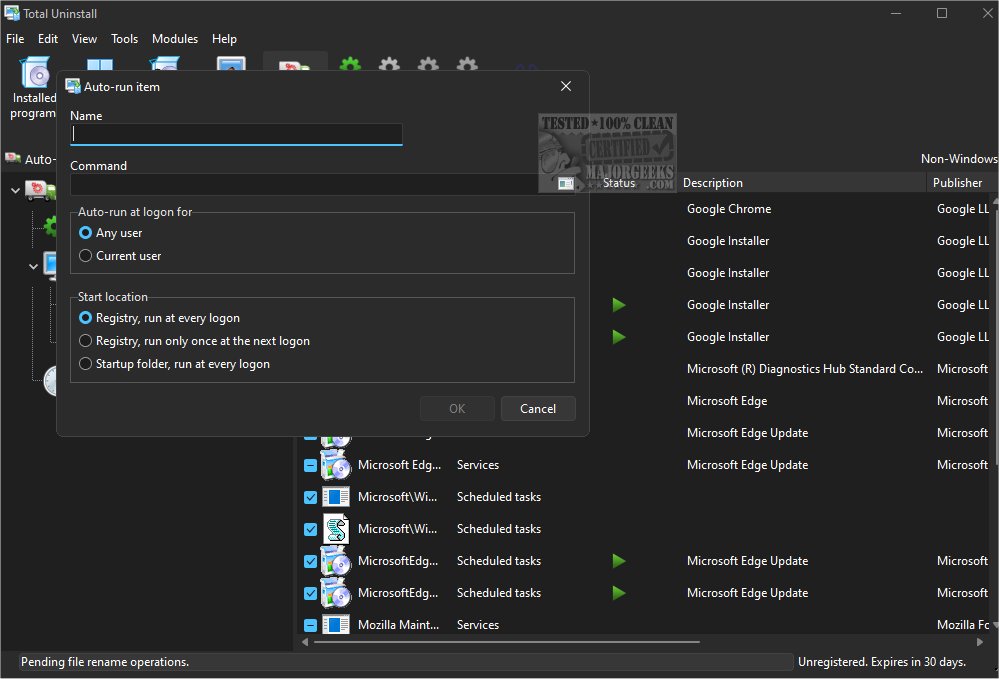Viewport: 999px width, 679px height.
Task: Click the Cancel button
Action: [x=538, y=408]
